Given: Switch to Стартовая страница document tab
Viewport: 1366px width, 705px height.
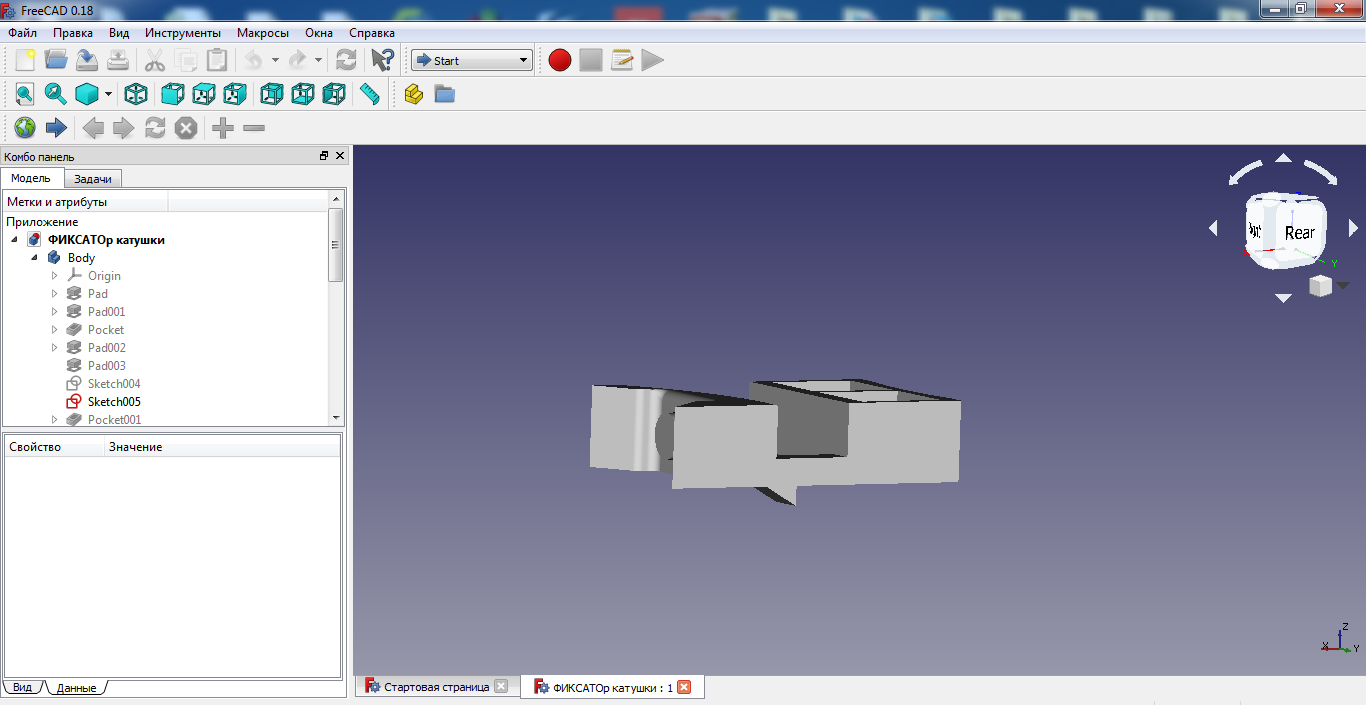Looking at the screenshot, I should pos(436,687).
